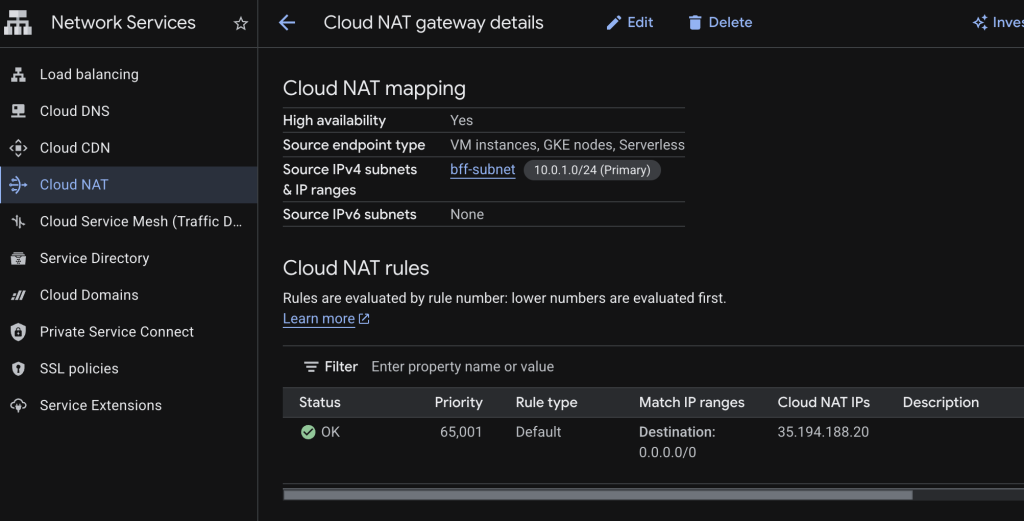Click the Delete button label
The width and height of the screenshot is (1024, 521).
coord(730,23)
